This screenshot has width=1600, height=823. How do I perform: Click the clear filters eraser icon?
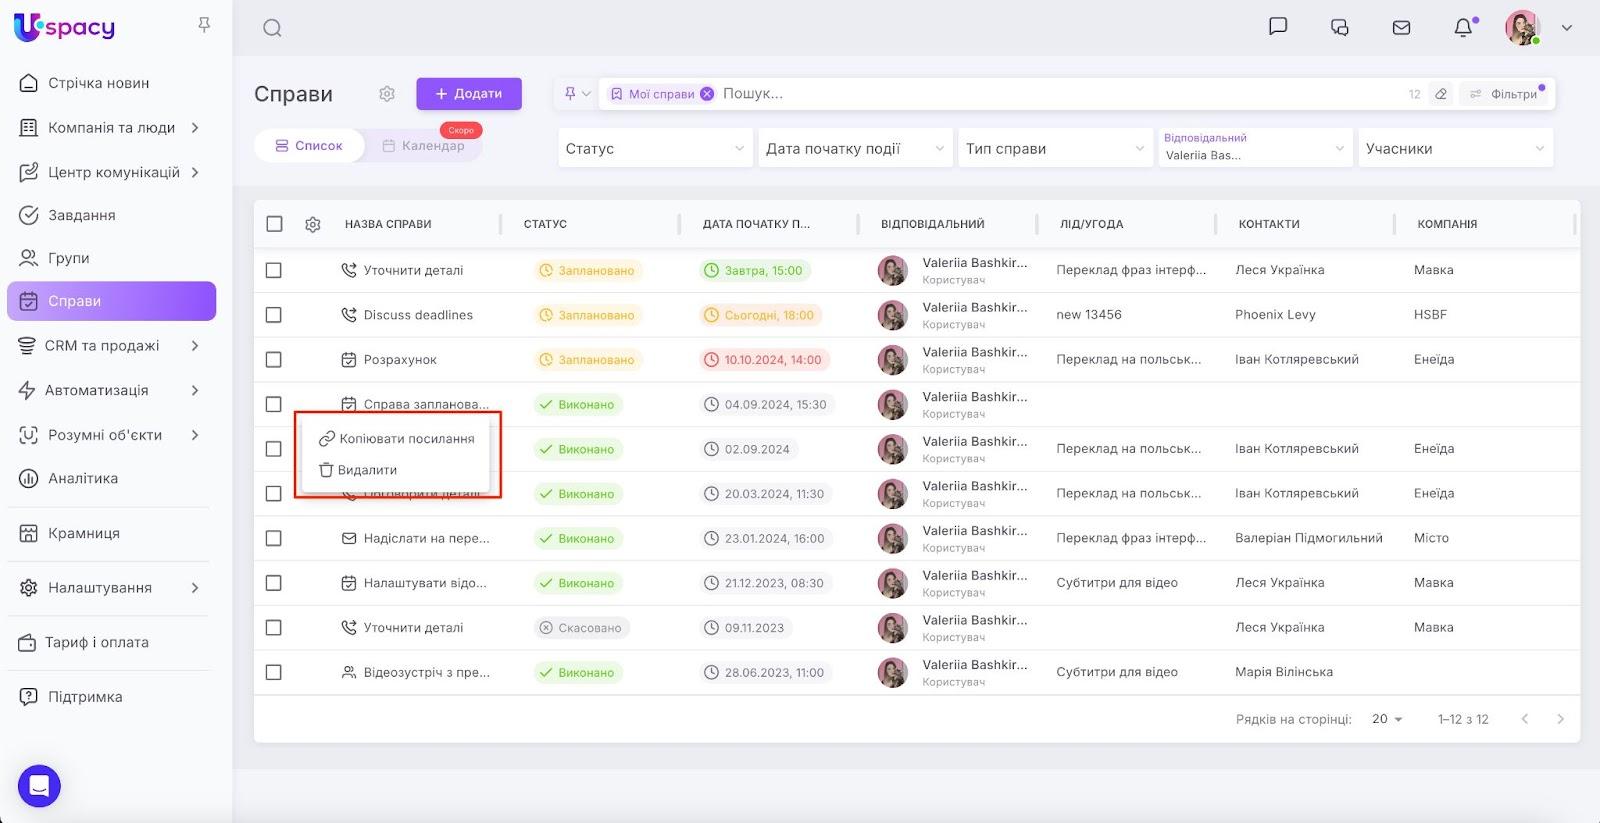(x=1441, y=94)
